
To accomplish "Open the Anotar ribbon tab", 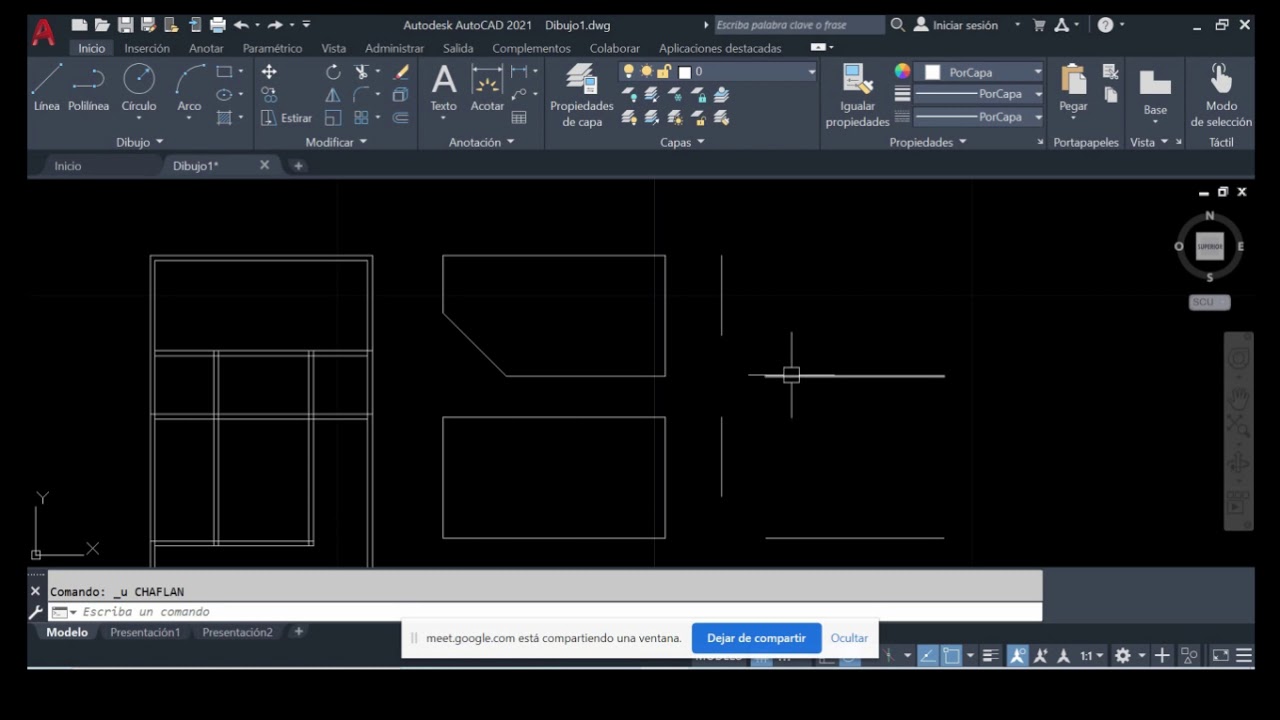I will pos(206,48).
